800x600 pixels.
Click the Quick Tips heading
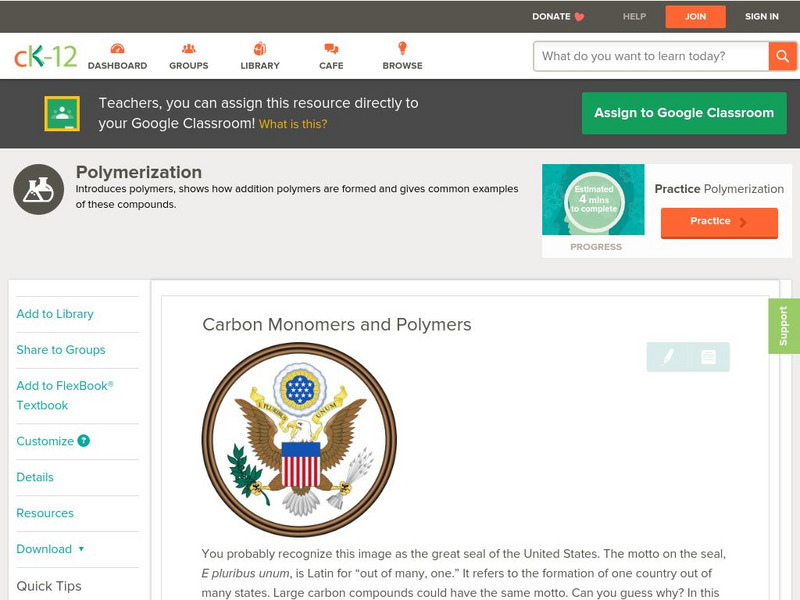[49, 586]
